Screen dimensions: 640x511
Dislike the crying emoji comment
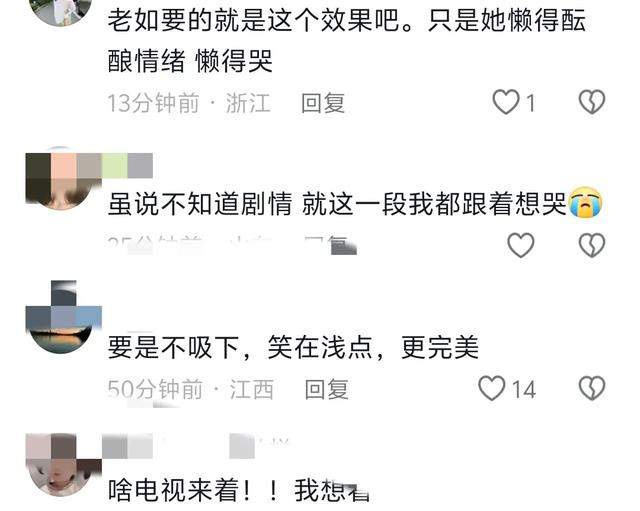pos(592,245)
